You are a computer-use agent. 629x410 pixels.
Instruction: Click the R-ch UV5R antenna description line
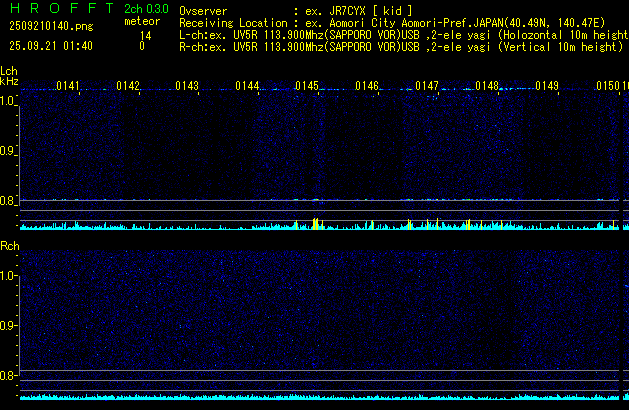(x=400, y=46)
